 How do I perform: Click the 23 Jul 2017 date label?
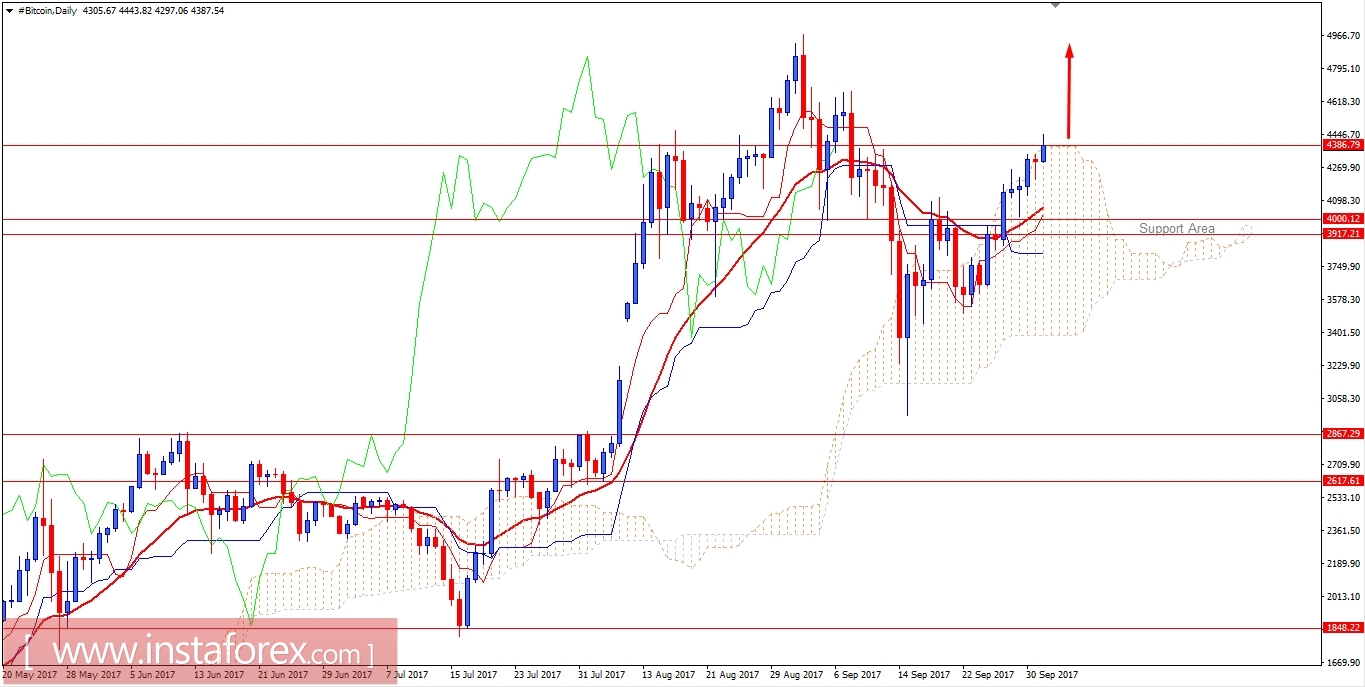tap(538, 675)
